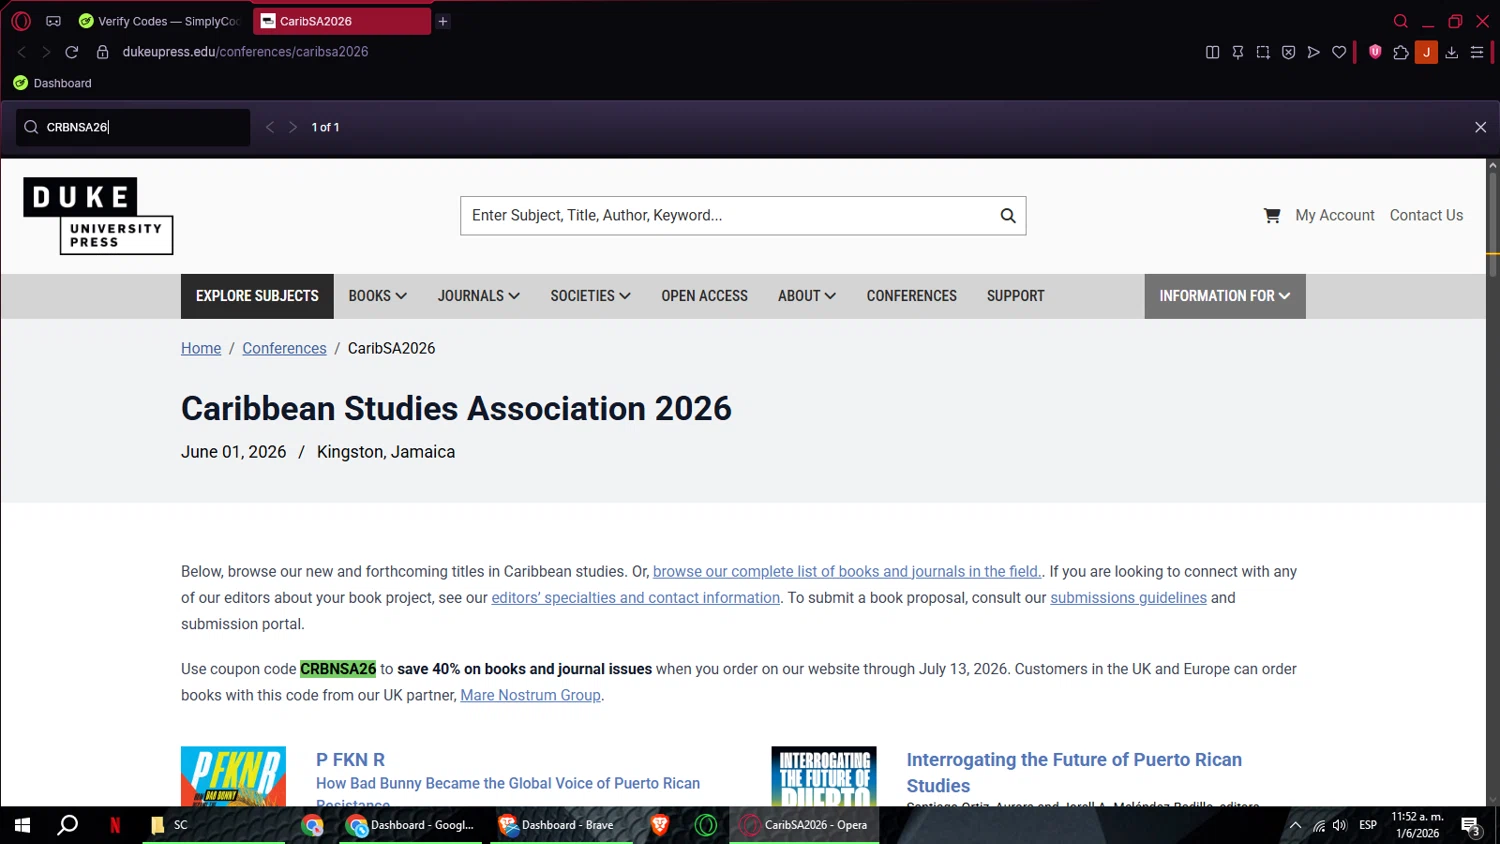Open the Windows notification center
The image size is (1500, 844).
point(1471,826)
